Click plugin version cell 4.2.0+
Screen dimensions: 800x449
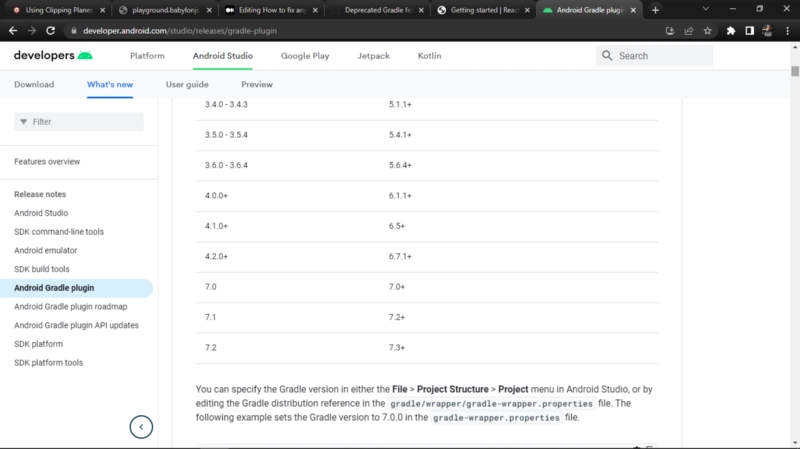pyautogui.click(x=216, y=257)
